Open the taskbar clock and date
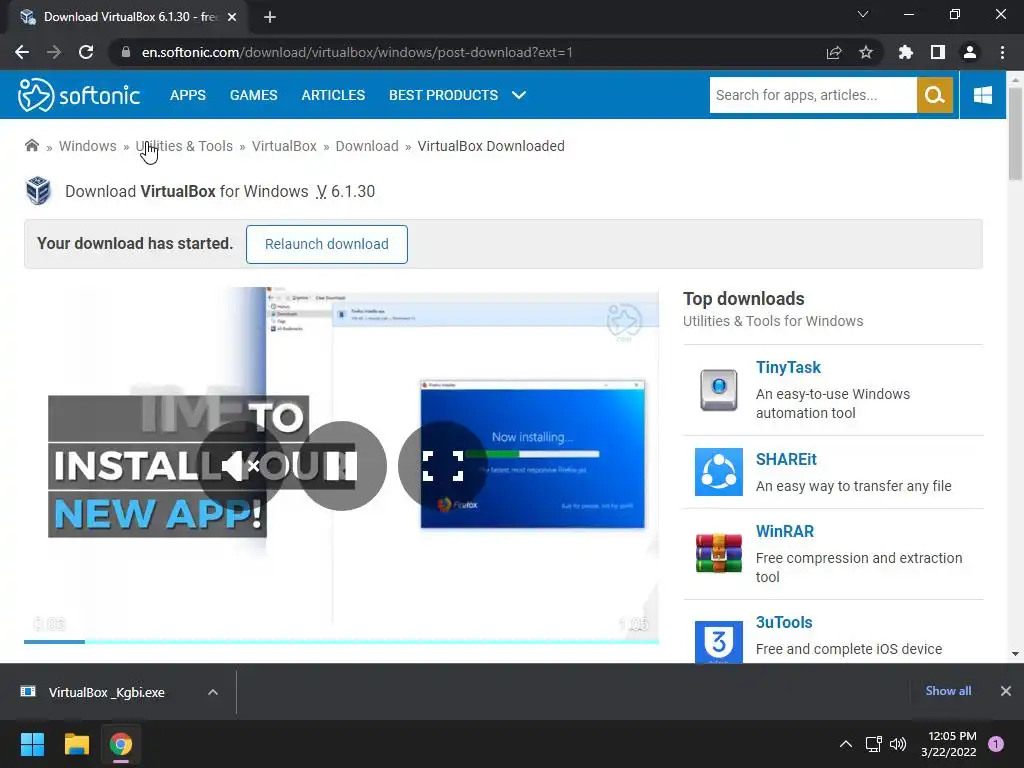 [949, 744]
